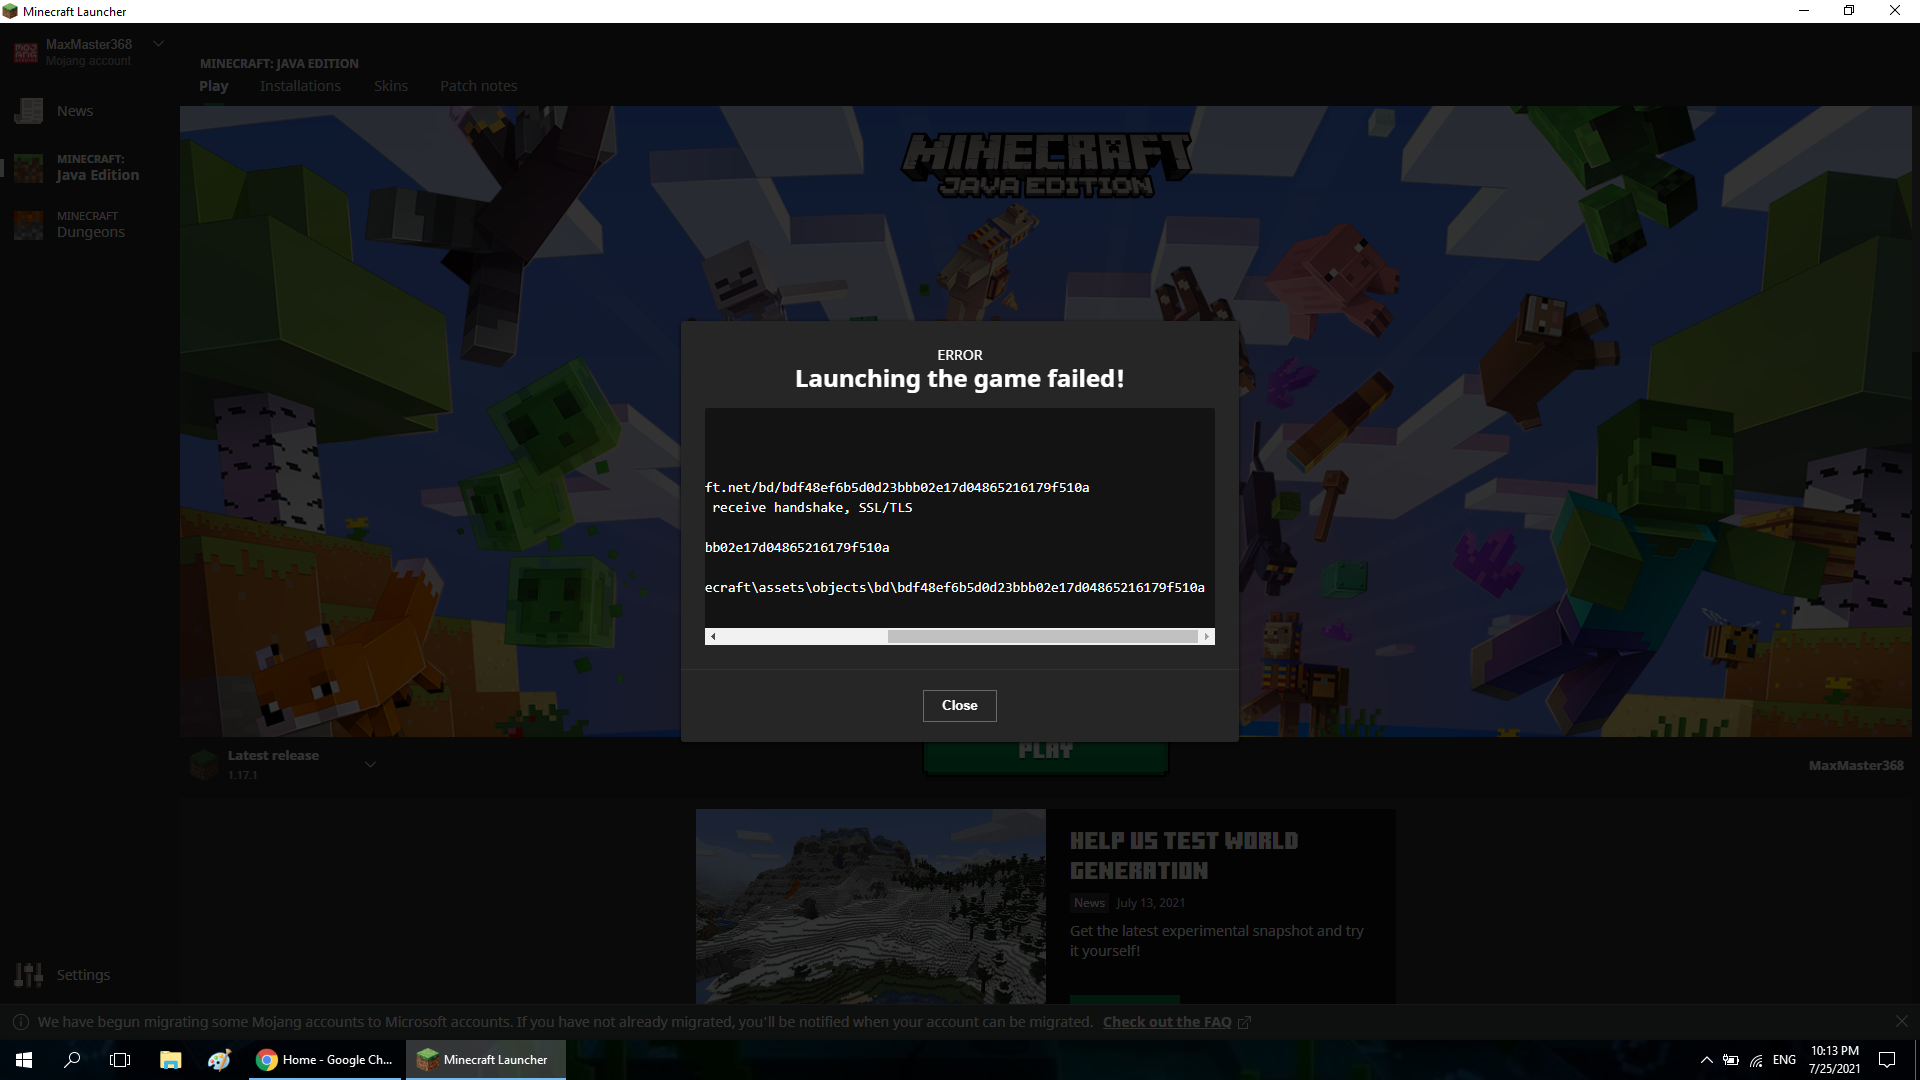The height and width of the screenshot is (1080, 1920).
Task: Open the Check out the FAQ link
Action: pyautogui.click(x=1167, y=1022)
